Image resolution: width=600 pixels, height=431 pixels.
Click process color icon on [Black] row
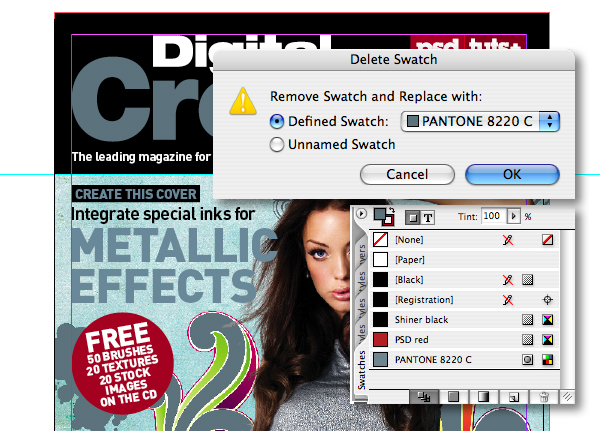pyautogui.click(x=527, y=280)
